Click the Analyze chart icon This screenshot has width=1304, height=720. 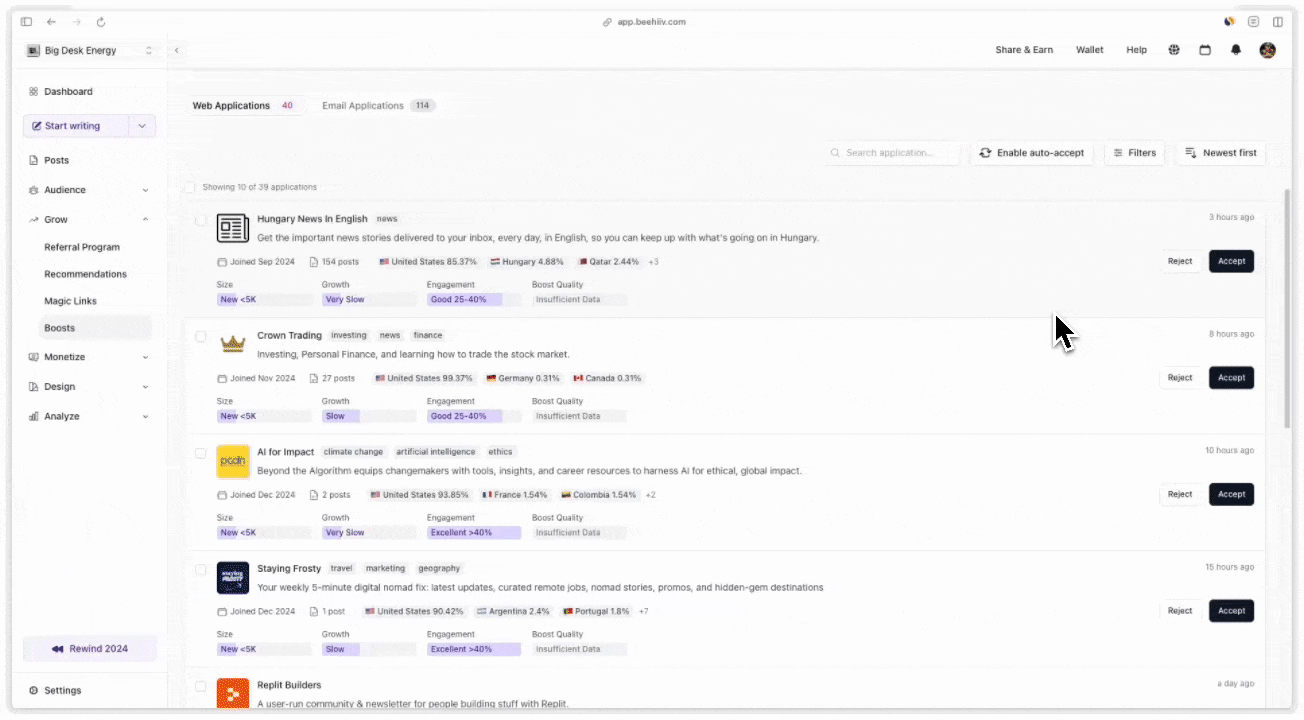(x=33, y=416)
